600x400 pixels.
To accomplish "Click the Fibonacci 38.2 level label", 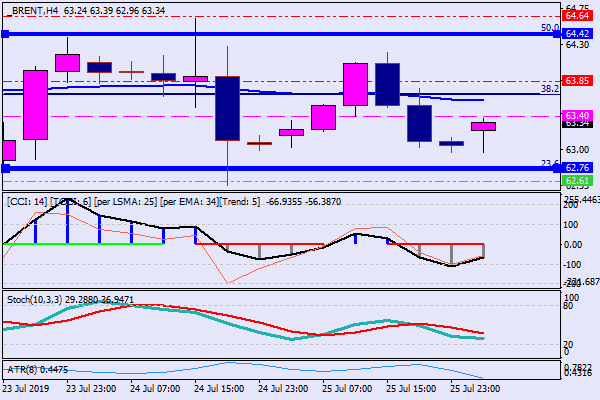I will (x=548, y=88).
